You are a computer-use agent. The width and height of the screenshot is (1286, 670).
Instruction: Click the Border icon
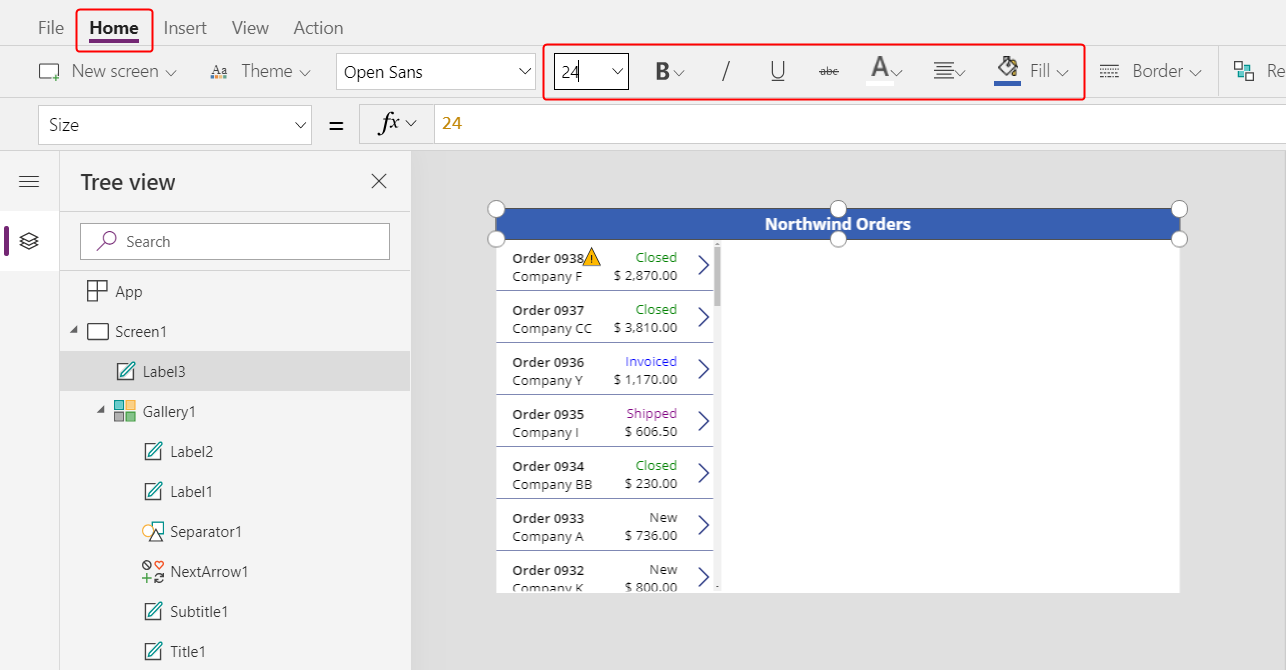[x=1109, y=70]
